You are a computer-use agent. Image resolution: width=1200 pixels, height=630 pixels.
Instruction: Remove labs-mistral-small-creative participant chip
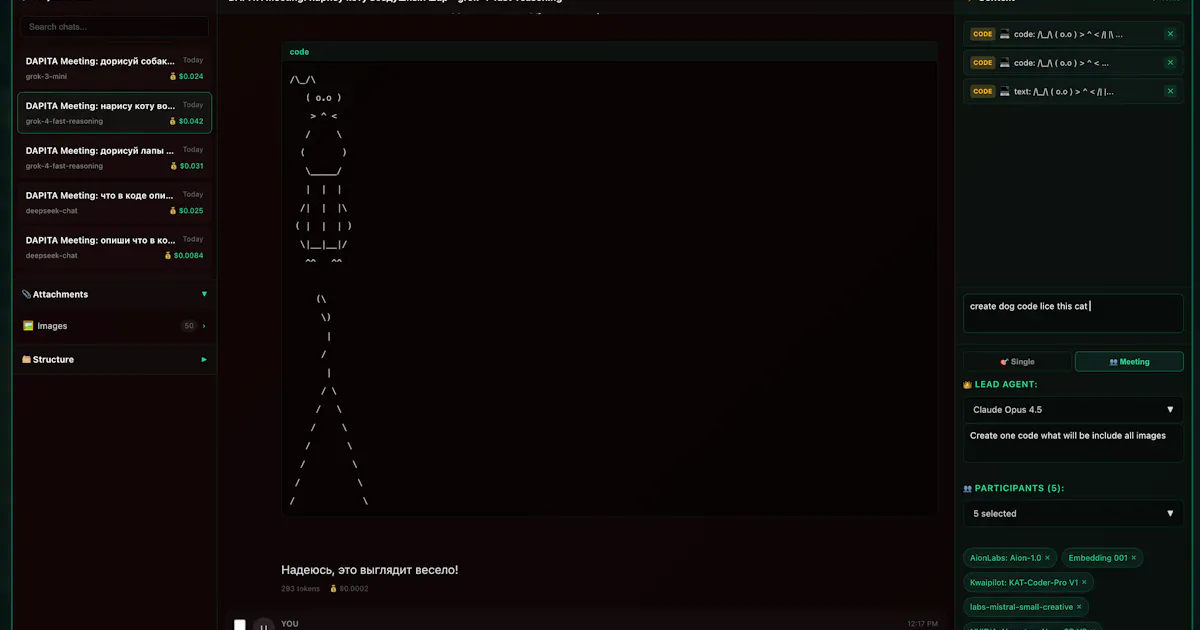(1079, 607)
